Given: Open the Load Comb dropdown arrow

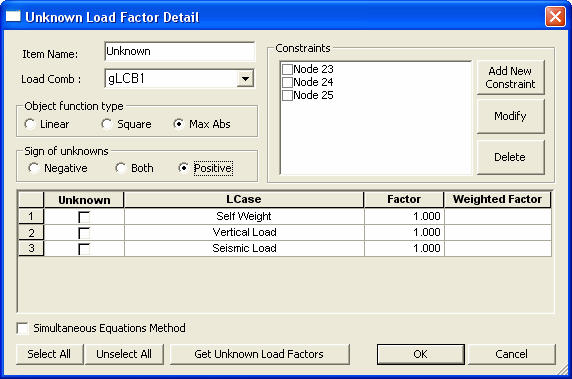Looking at the screenshot, I should (x=245, y=78).
